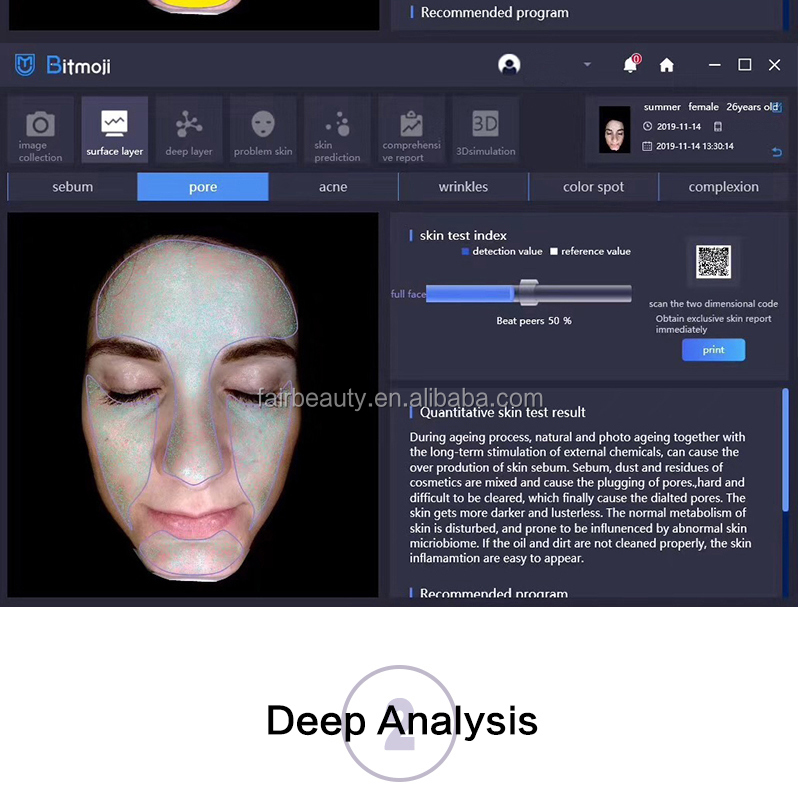800x800 pixels.
Task: Launch the 3D simulation mode
Action: pos(484,130)
